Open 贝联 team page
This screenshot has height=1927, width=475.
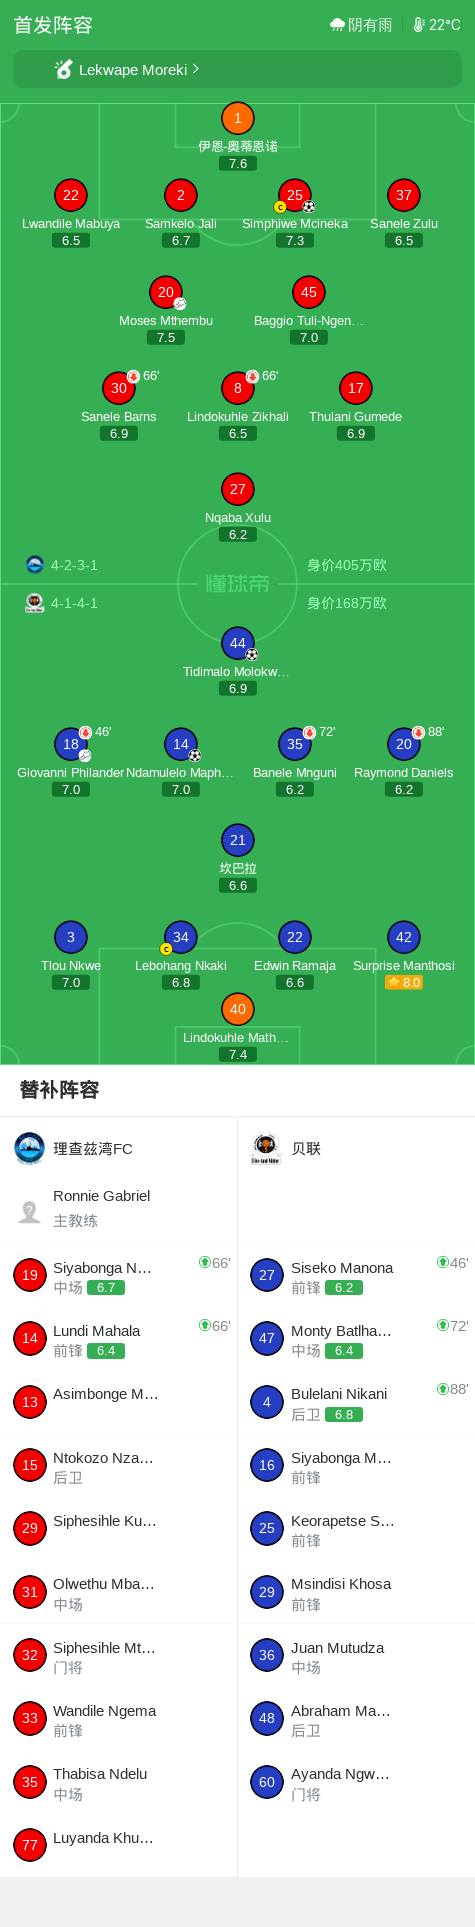(356, 1149)
